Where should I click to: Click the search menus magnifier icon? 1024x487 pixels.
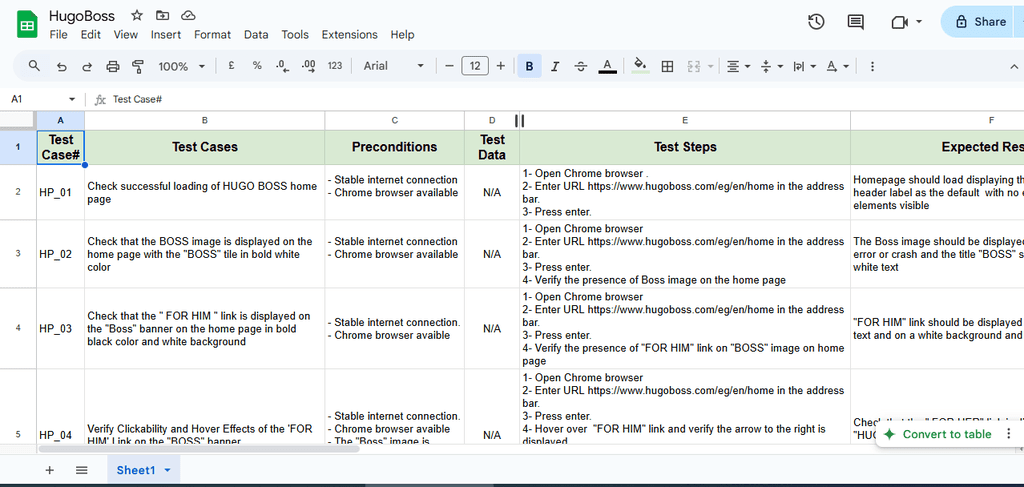click(35, 66)
